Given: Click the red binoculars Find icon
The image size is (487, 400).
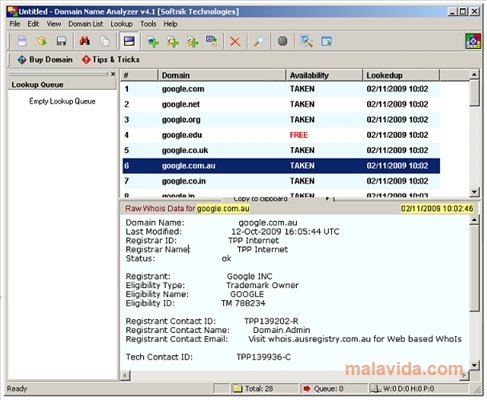Looking at the screenshot, I should 85,41.
